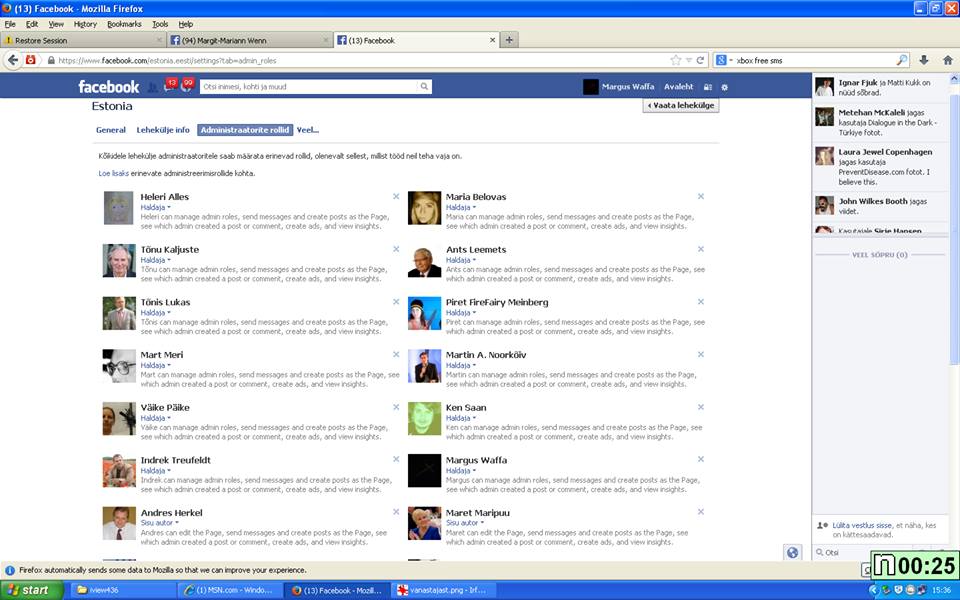Remove admin Ants Leemets with X
Viewport: 960px width, 600px height.
tap(701, 249)
